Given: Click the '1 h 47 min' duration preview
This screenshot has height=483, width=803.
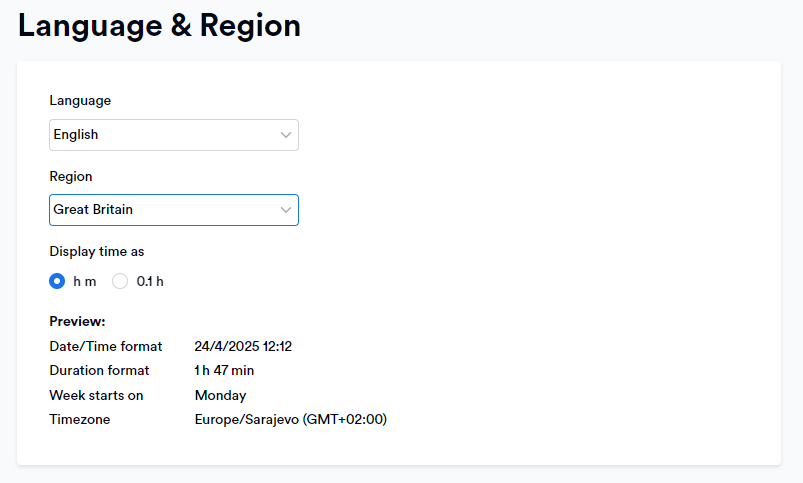Looking at the screenshot, I should 224,370.
